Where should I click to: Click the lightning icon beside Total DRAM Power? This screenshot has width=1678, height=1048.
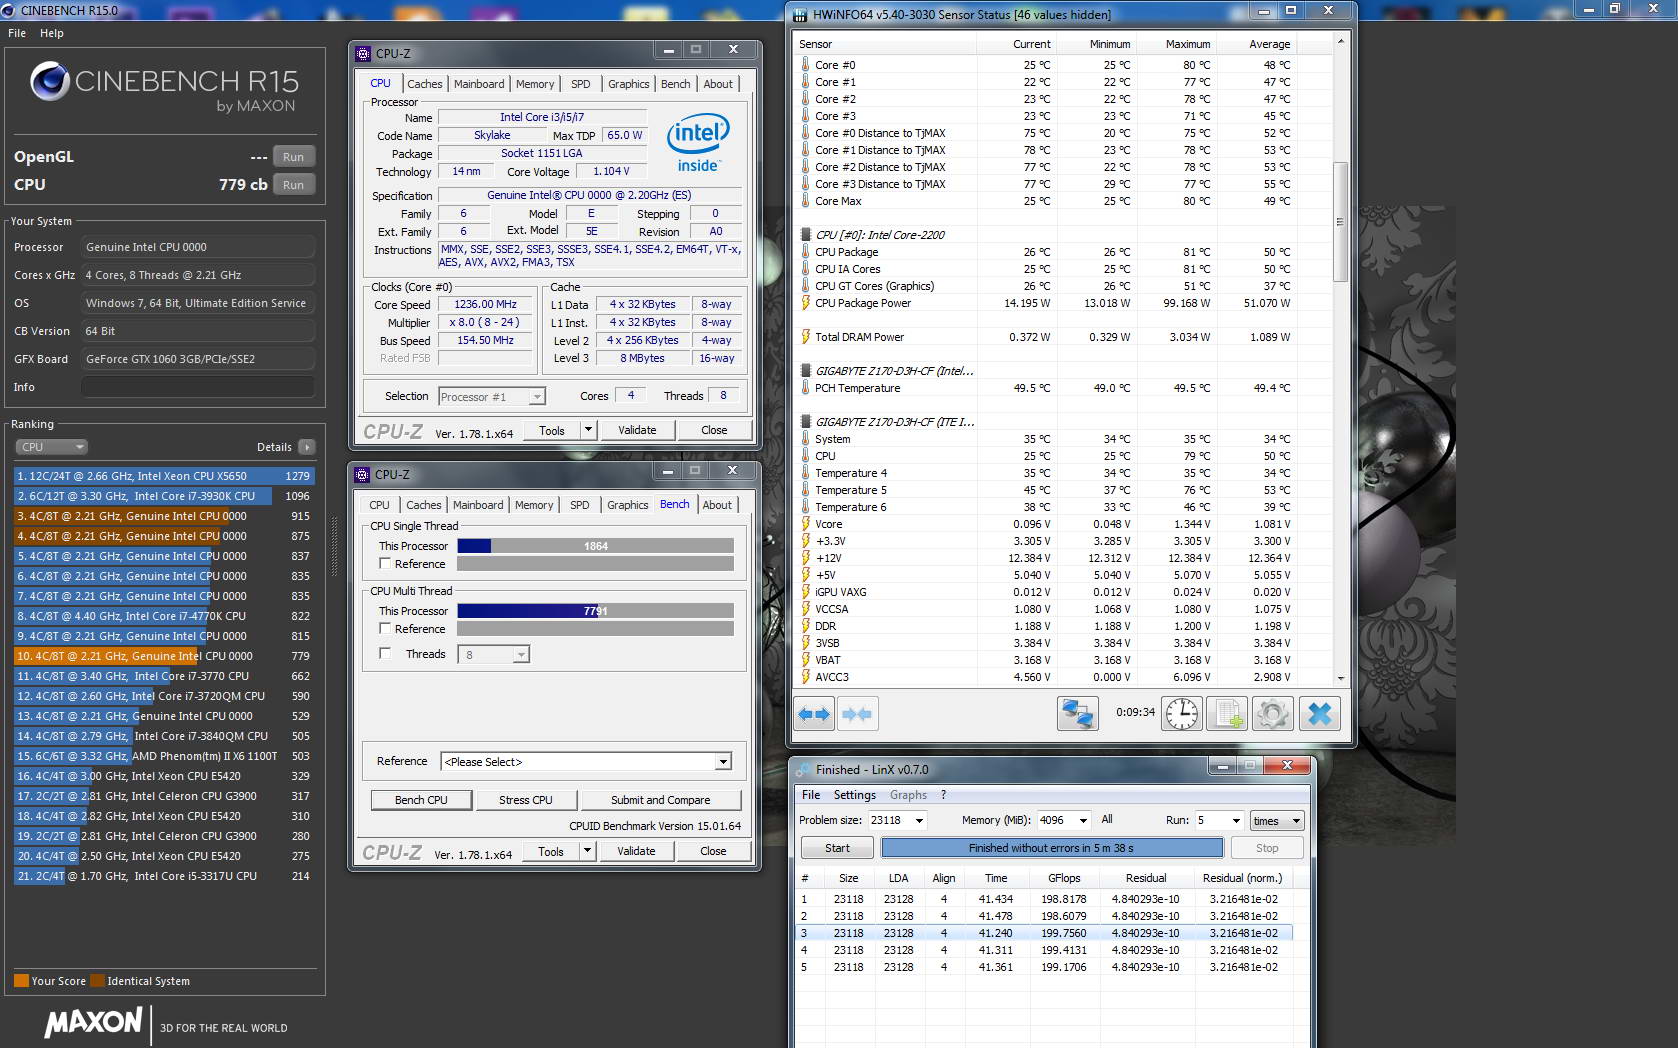(805, 337)
